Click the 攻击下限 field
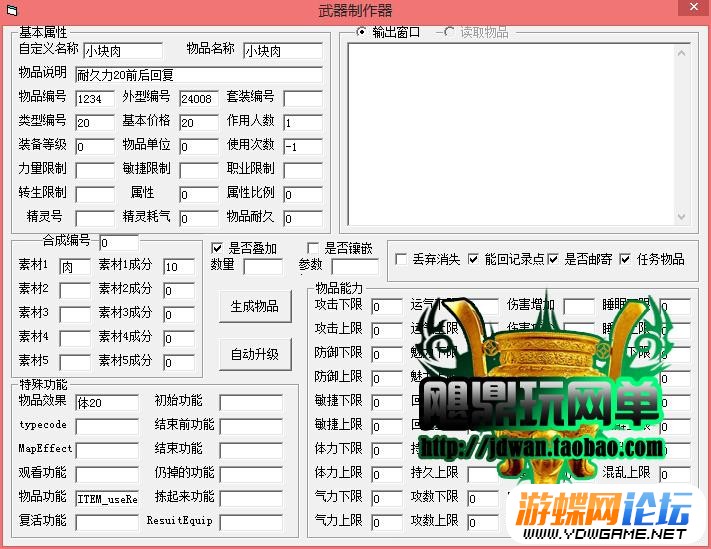Image resolution: width=711 pixels, height=549 pixels. click(387, 307)
